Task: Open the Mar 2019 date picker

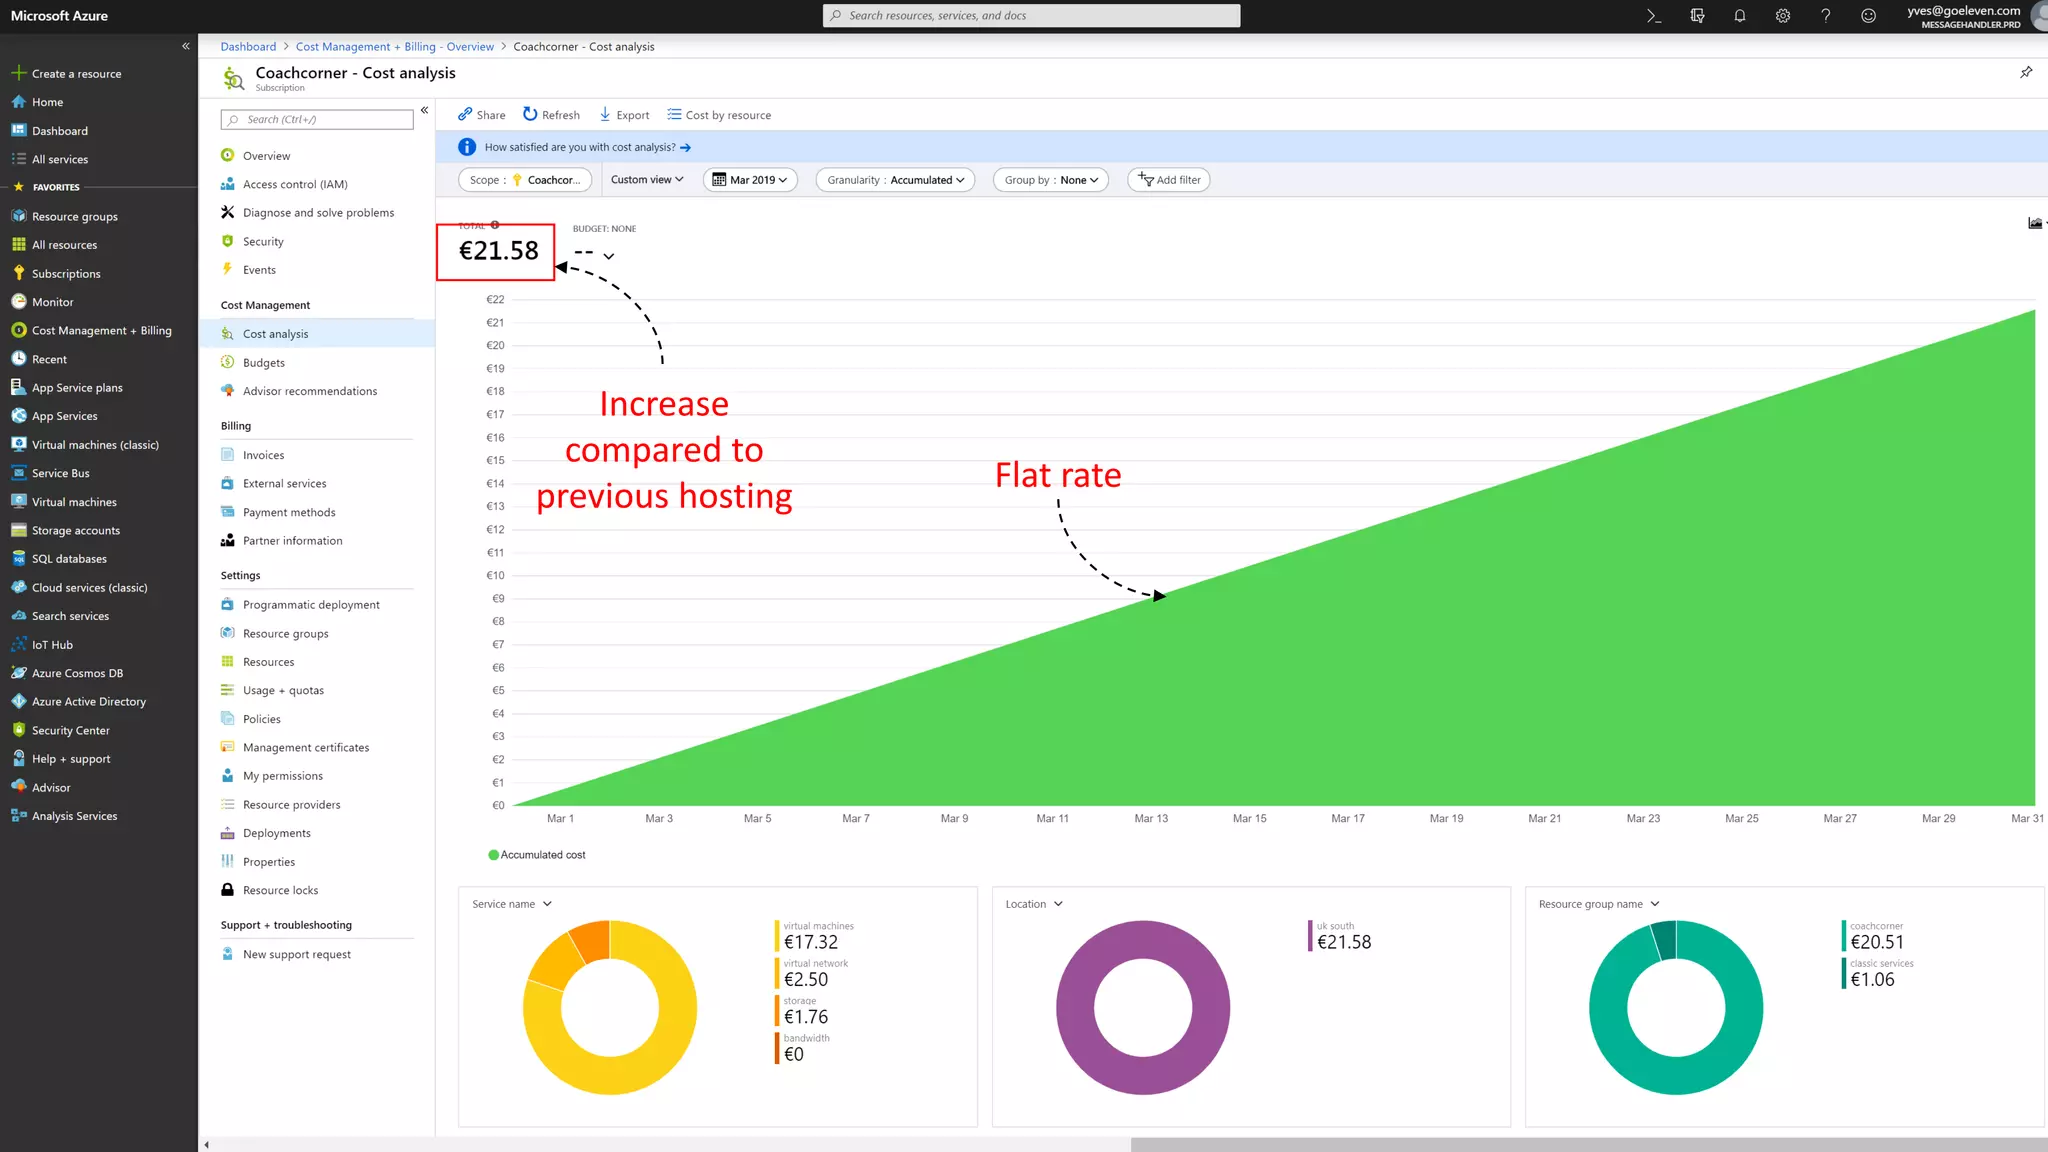Action: pos(750,180)
